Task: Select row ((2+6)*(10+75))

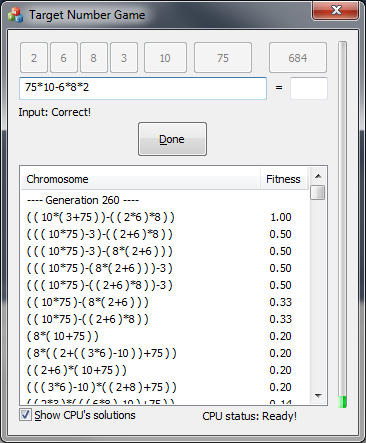Action: pos(165,370)
